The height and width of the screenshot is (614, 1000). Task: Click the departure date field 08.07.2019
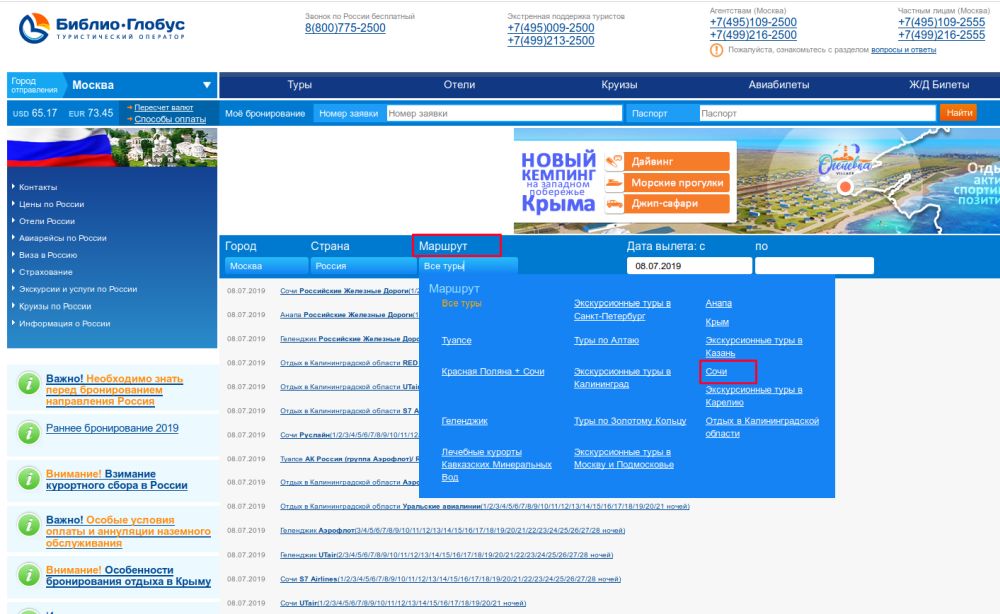tap(688, 266)
